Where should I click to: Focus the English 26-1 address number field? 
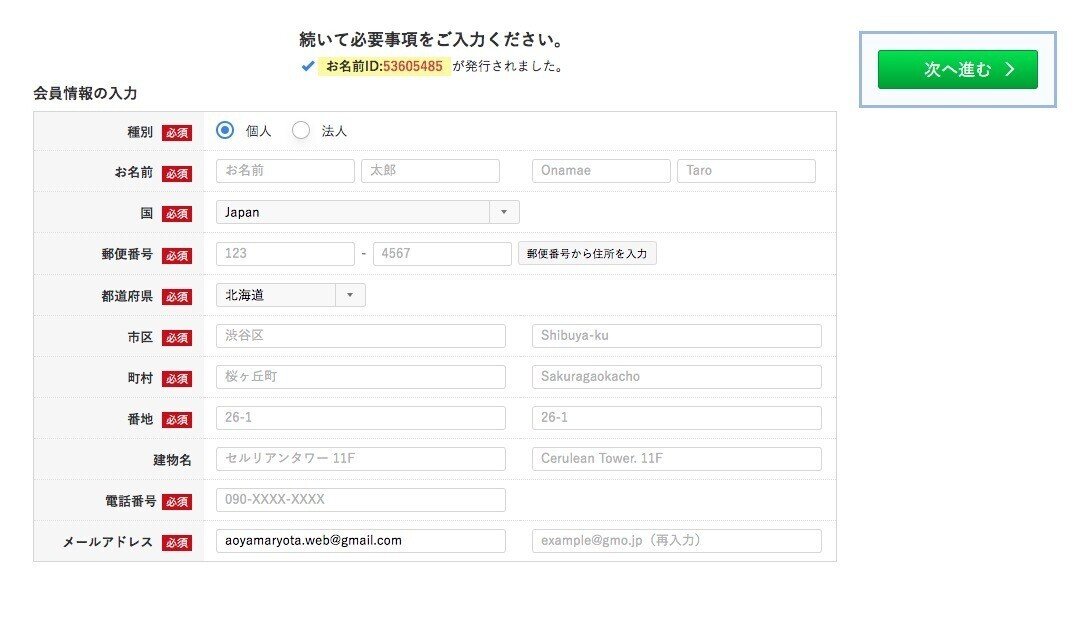tap(677, 417)
